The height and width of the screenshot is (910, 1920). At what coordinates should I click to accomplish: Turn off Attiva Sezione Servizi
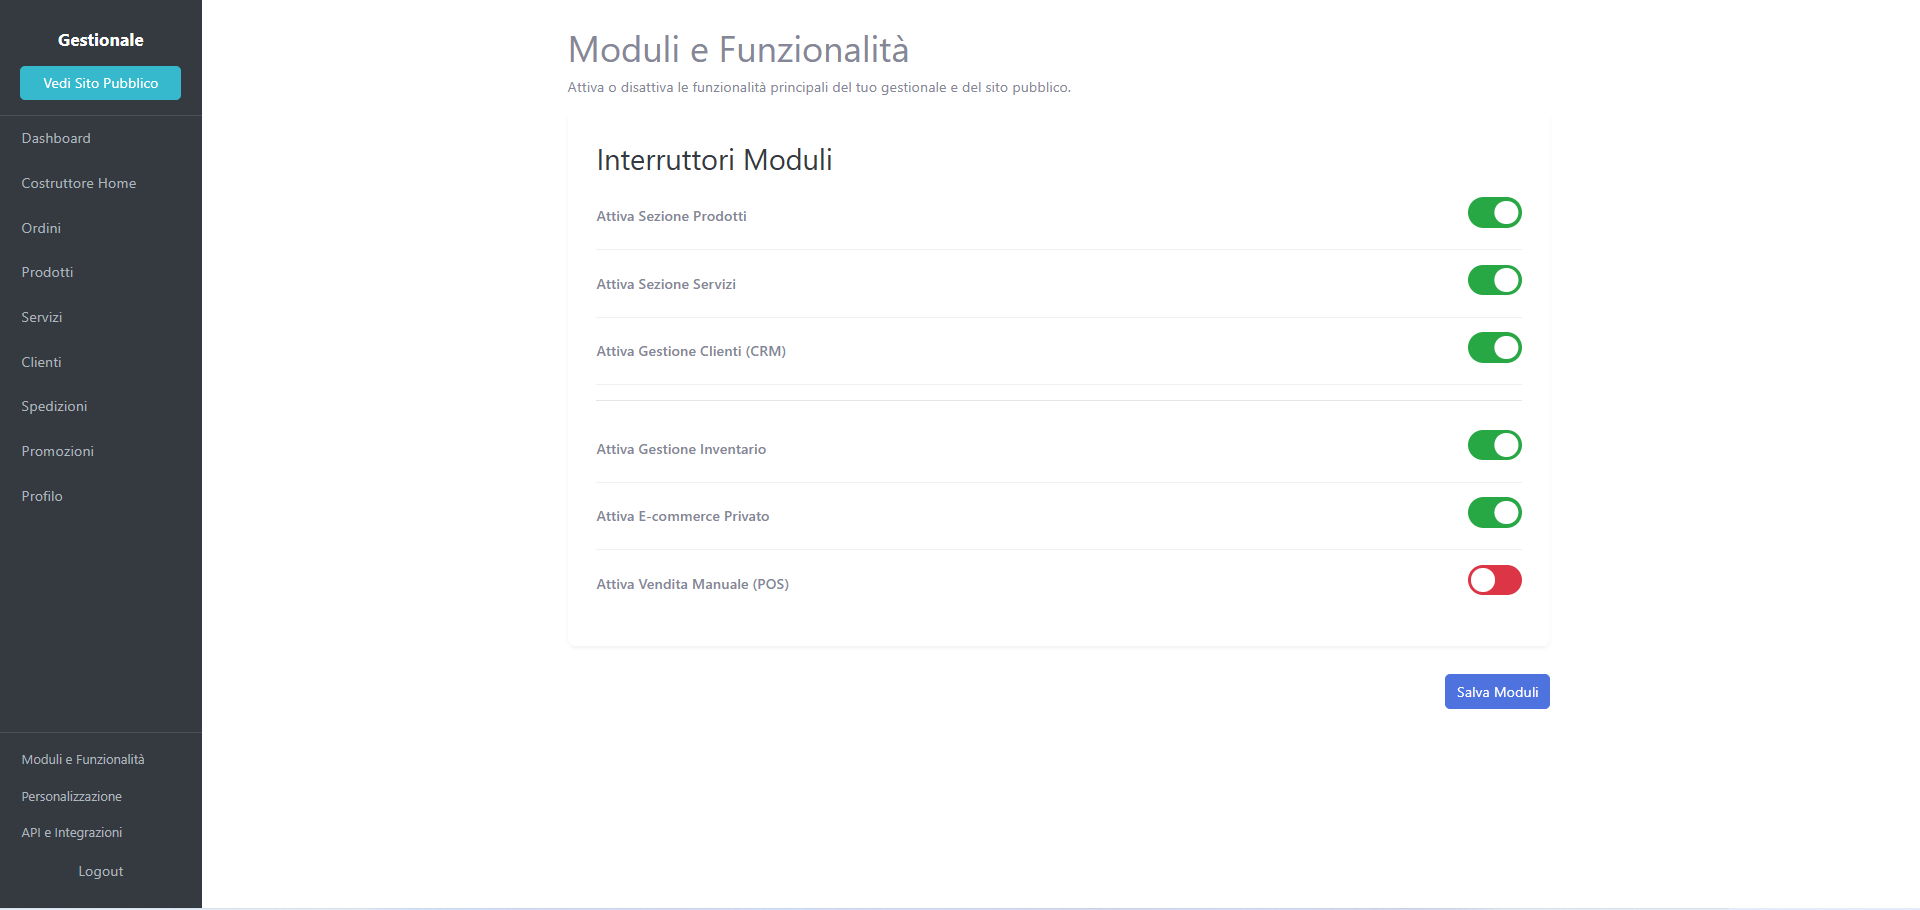point(1494,280)
